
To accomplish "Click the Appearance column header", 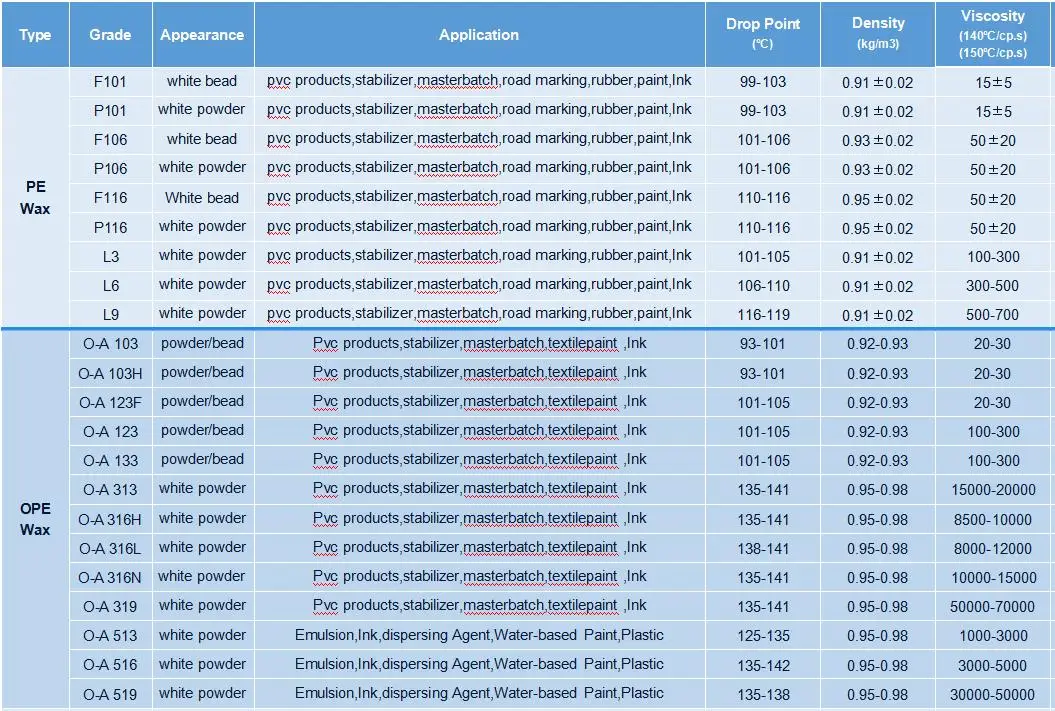I will point(201,34).
